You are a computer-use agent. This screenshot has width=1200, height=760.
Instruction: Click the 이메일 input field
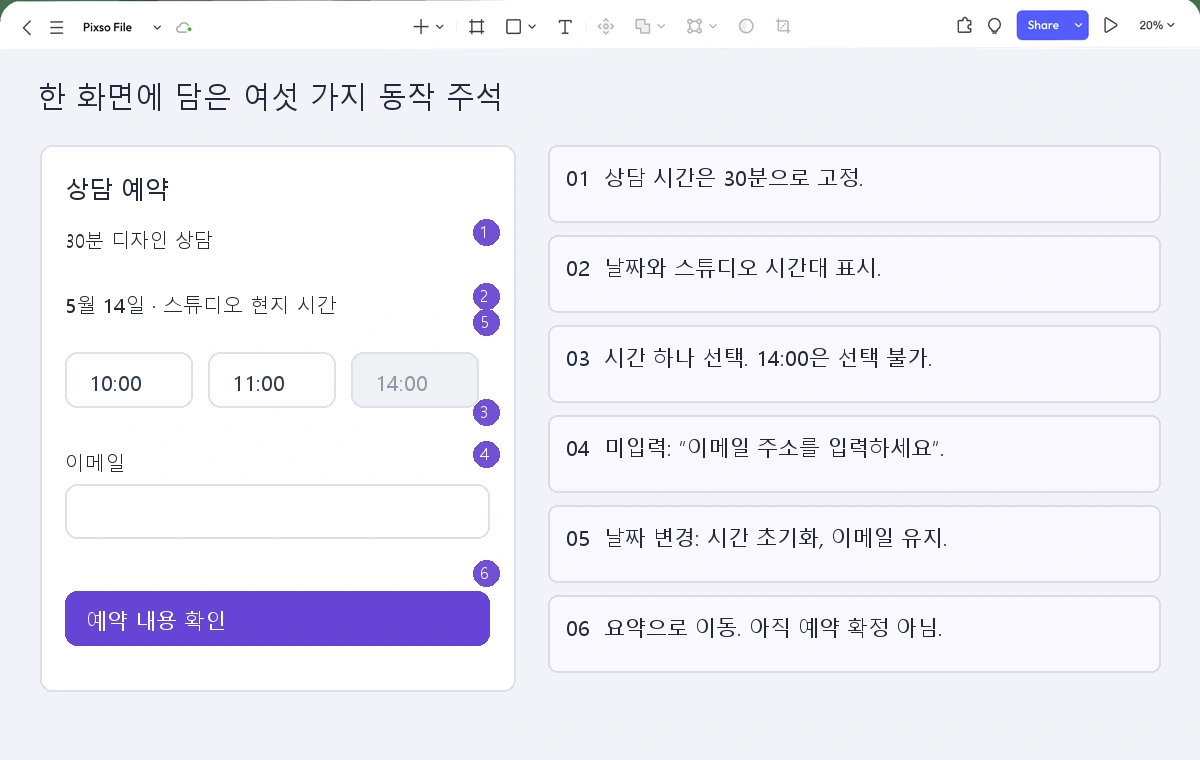point(277,512)
